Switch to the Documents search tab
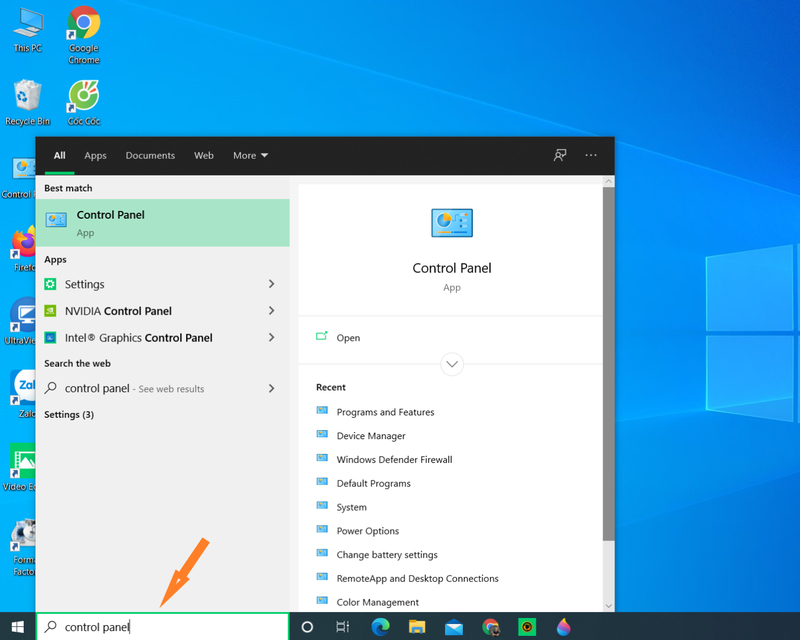The image size is (800, 640). point(150,156)
